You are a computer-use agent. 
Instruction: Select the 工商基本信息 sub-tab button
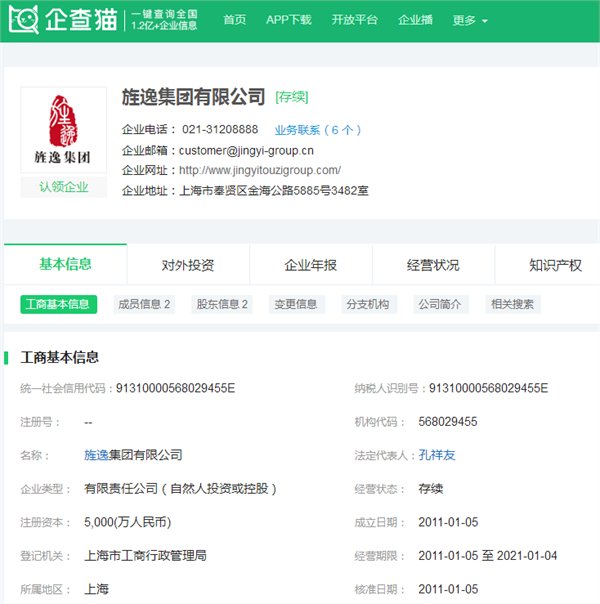click(x=59, y=304)
